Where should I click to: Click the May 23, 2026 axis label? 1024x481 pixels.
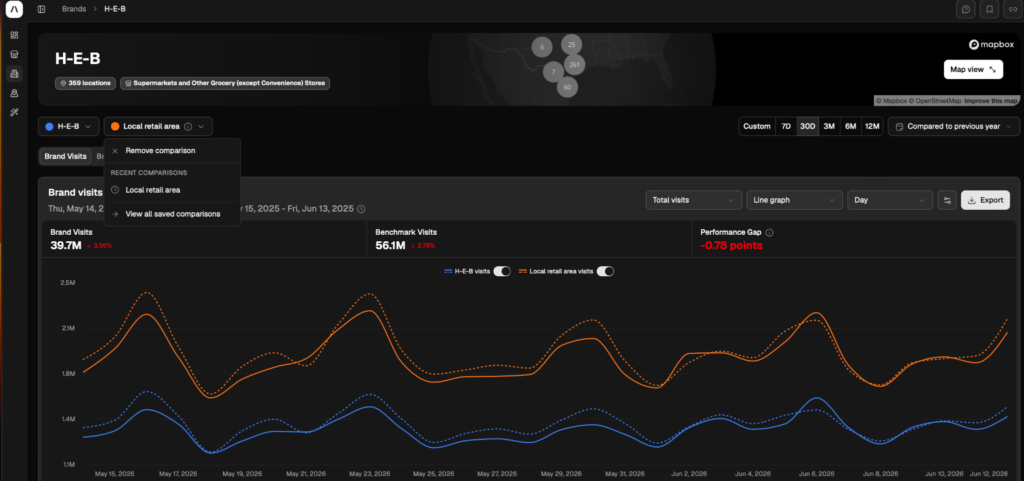(x=370, y=473)
